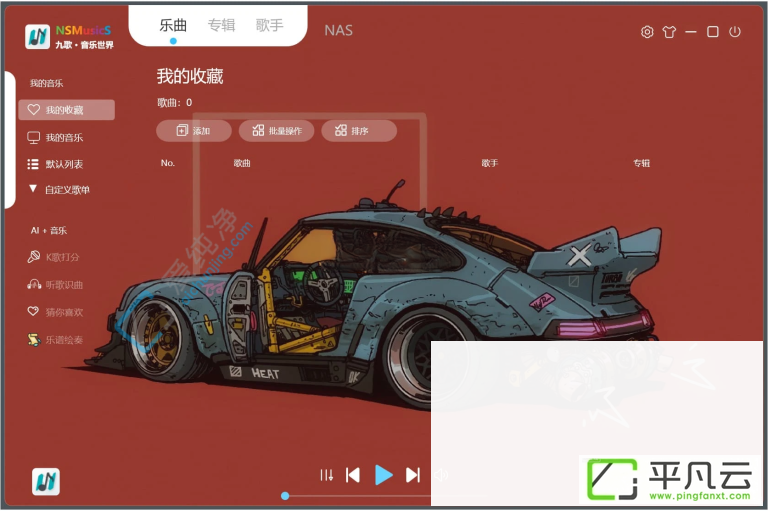Viewport: 768px width, 511px height.
Task: Open 猜你喜欢 heart feature
Action: point(55,312)
